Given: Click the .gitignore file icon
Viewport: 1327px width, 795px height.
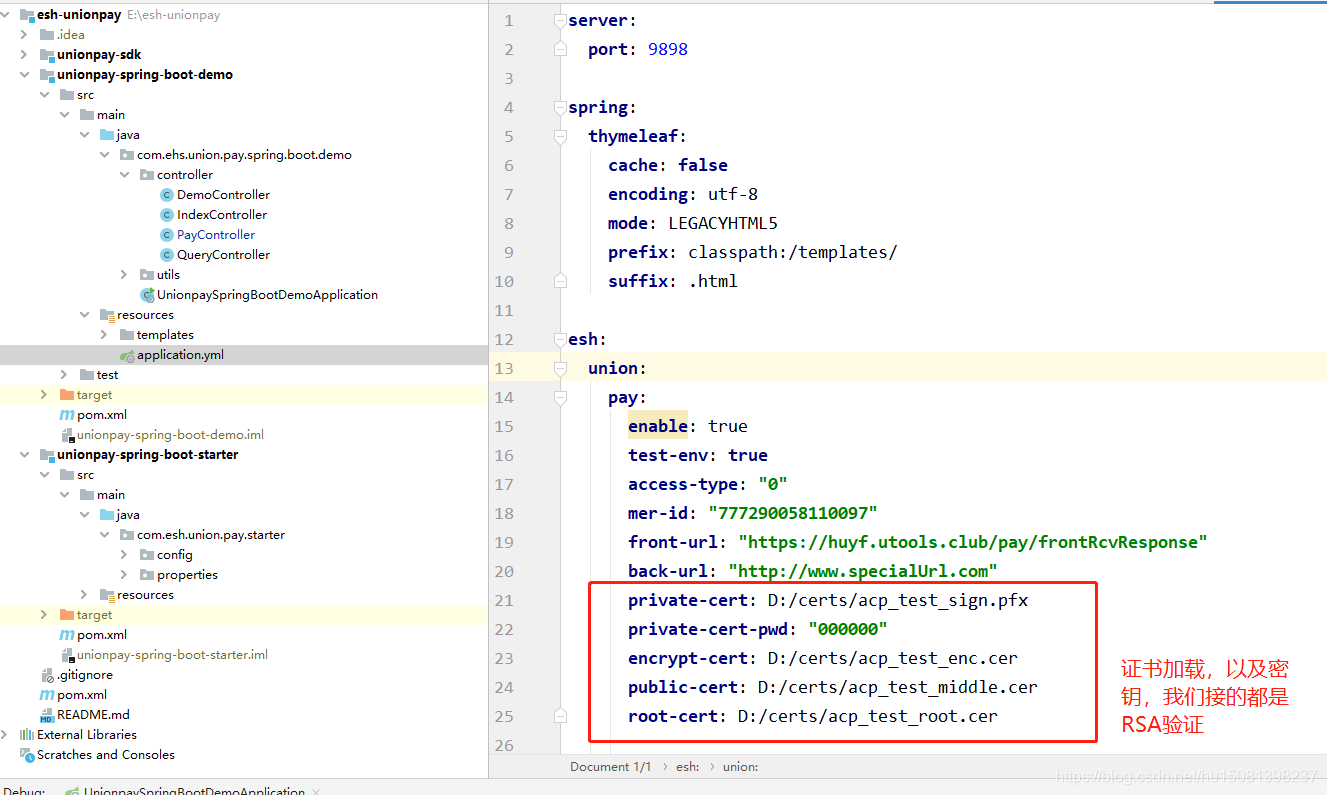Looking at the screenshot, I should 47,675.
